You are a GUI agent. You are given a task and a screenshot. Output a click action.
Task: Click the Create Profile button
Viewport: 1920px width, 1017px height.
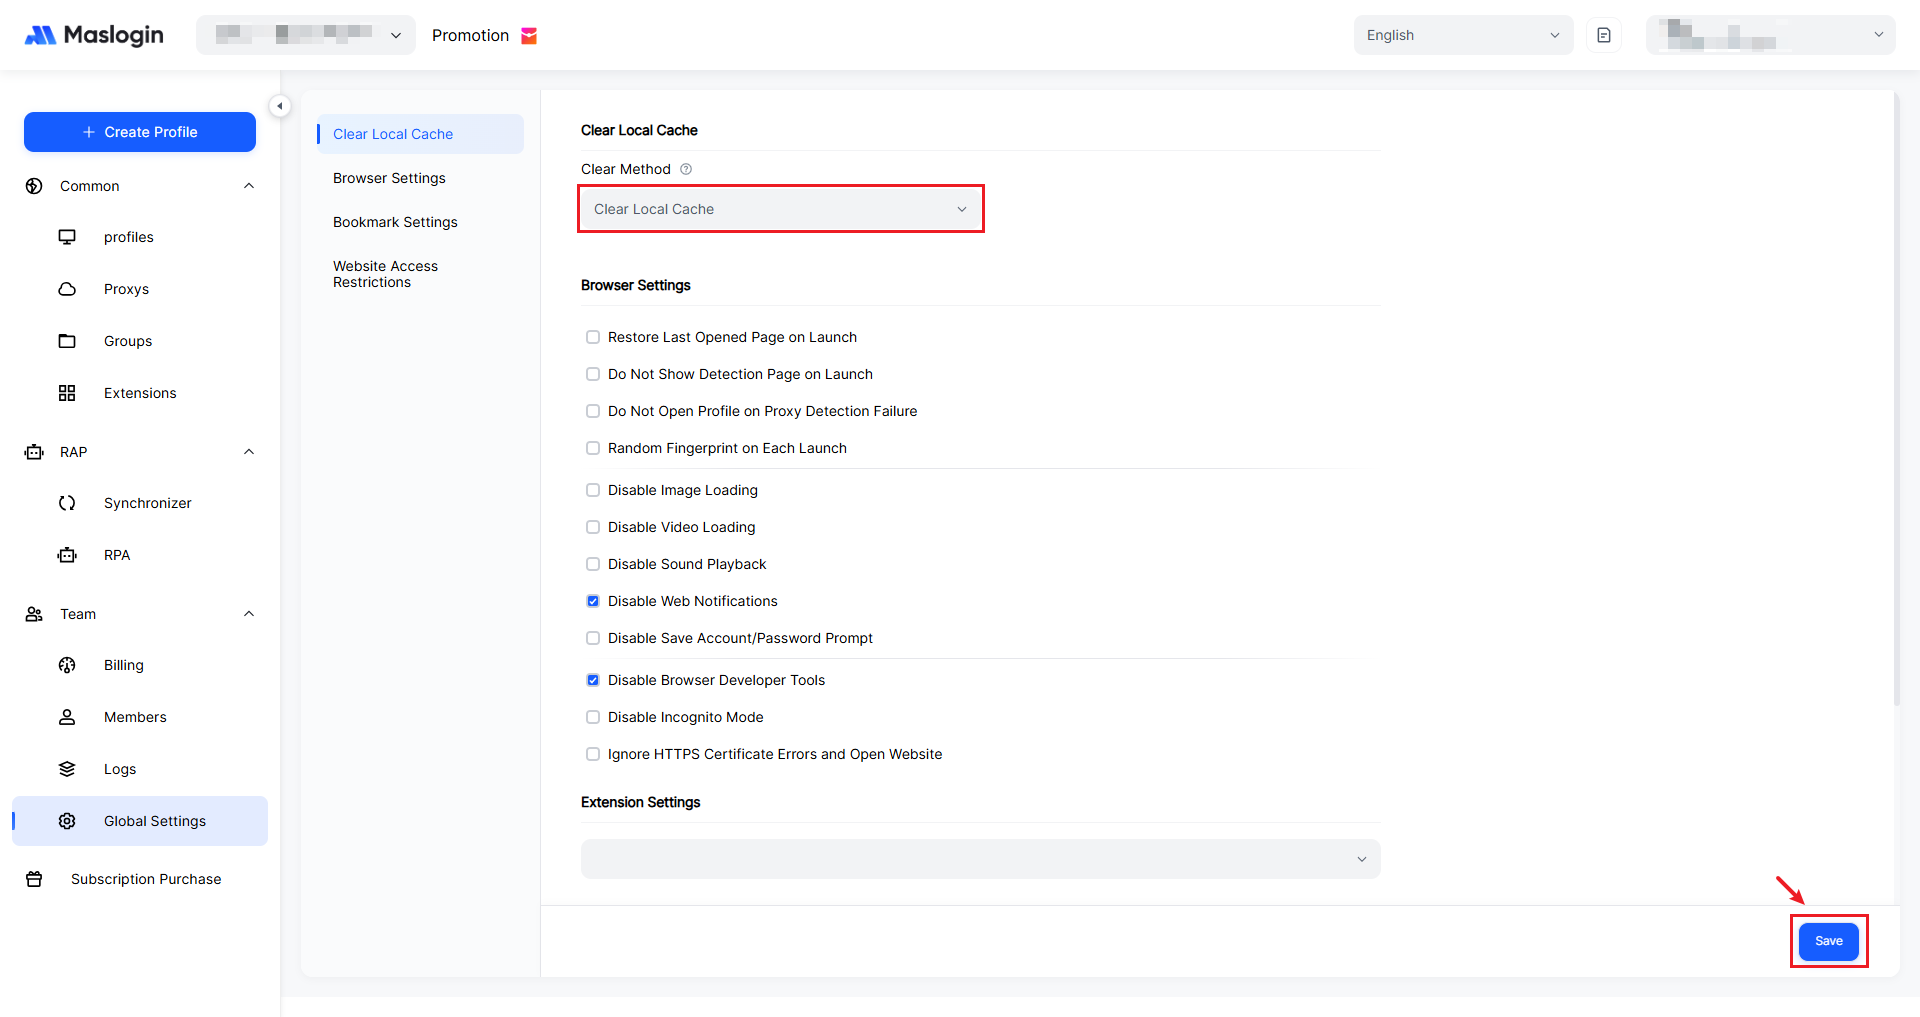click(140, 132)
